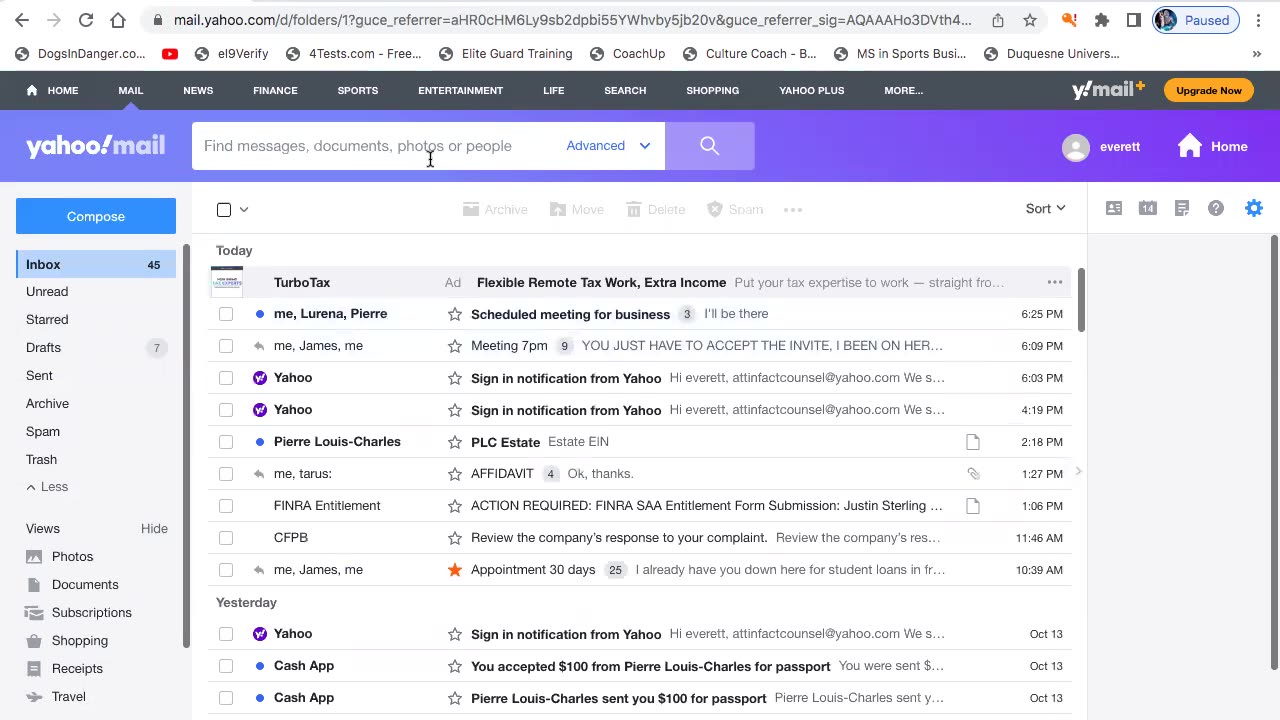Star the Scheduled meeting for business email
Viewport: 1280px width, 720px height.
455,314
